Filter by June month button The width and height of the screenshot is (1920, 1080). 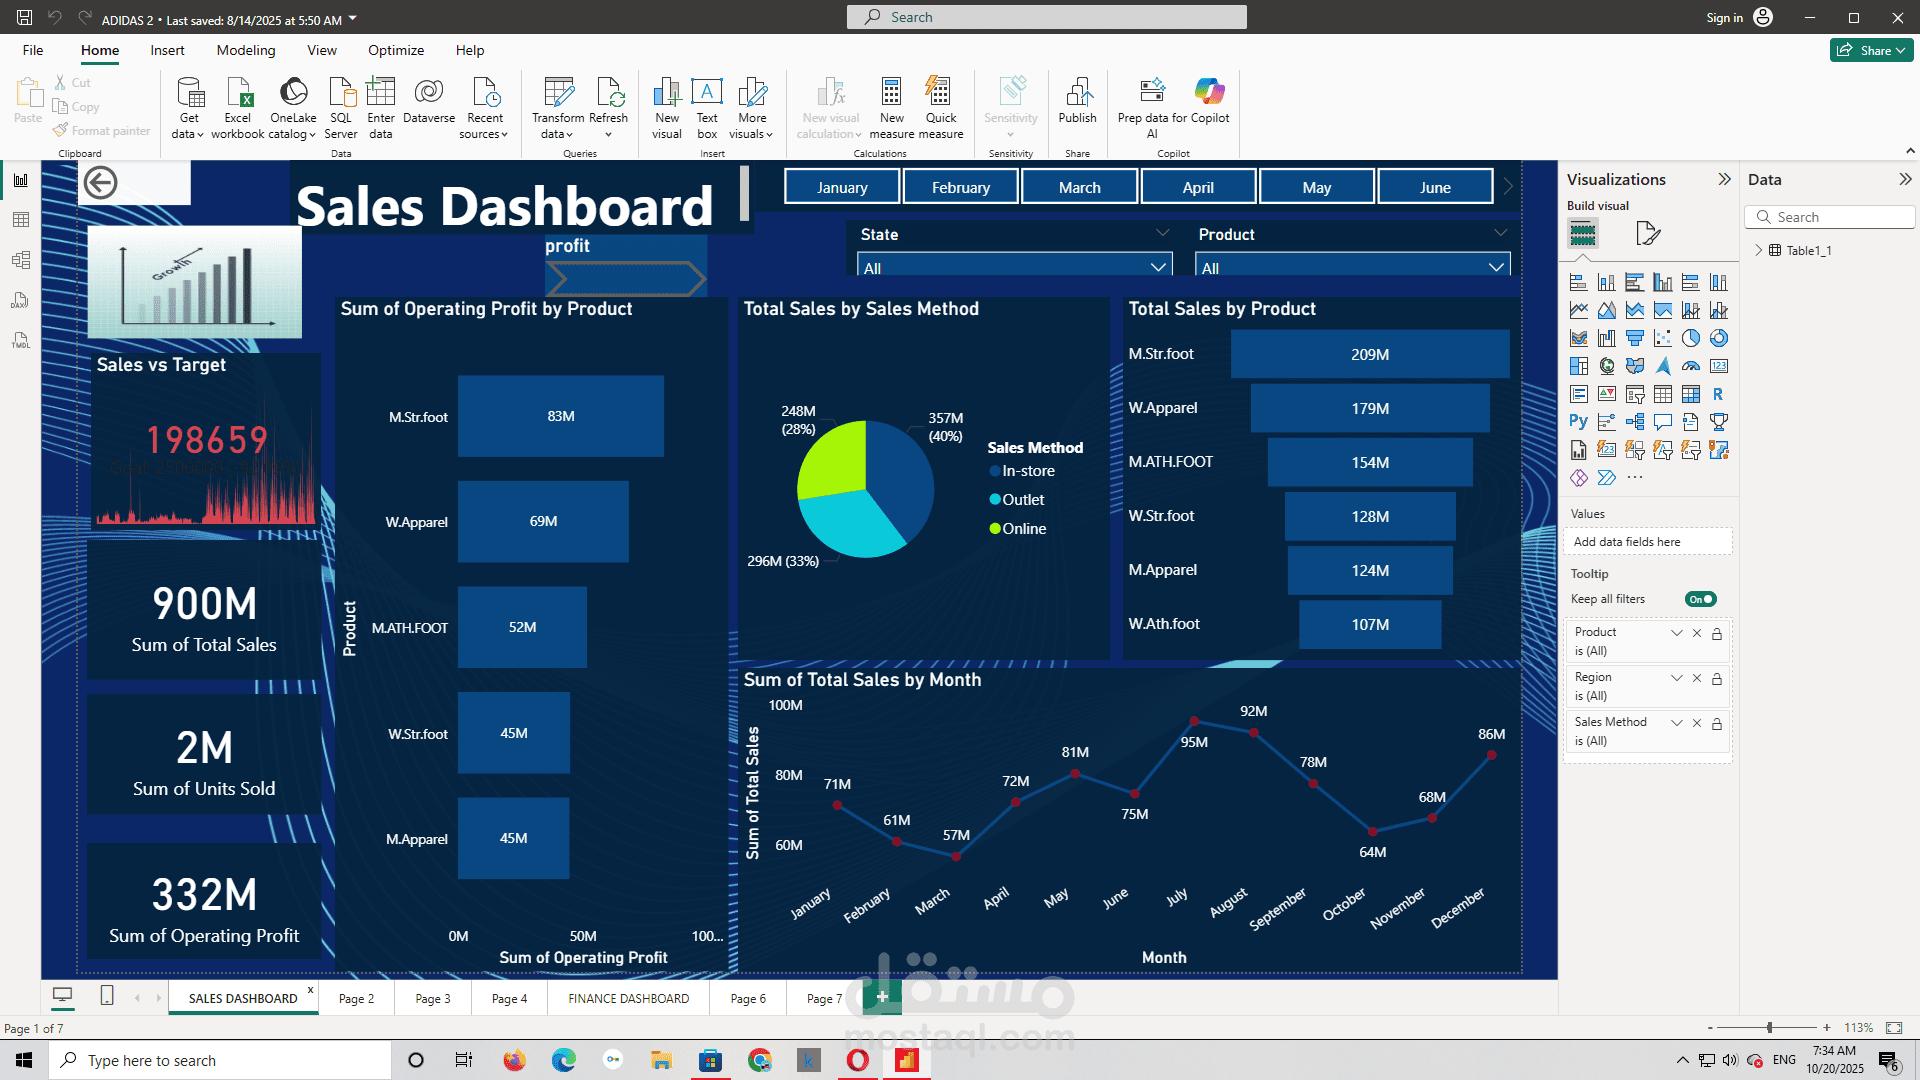pos(1435,188)
